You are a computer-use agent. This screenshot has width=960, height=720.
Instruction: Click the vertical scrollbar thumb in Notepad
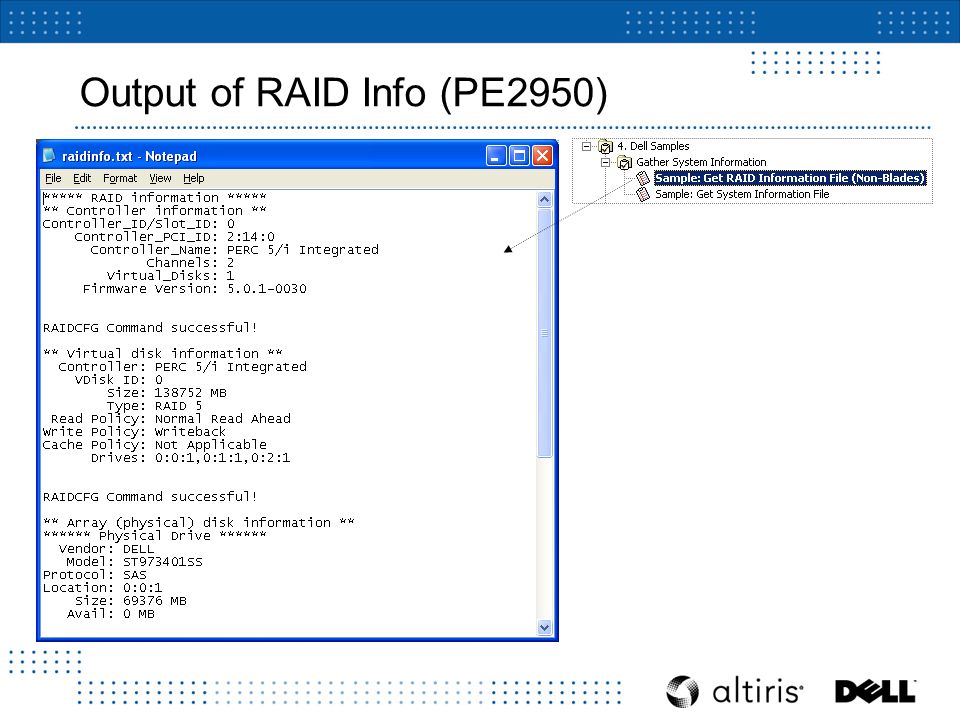coord(544,332)
